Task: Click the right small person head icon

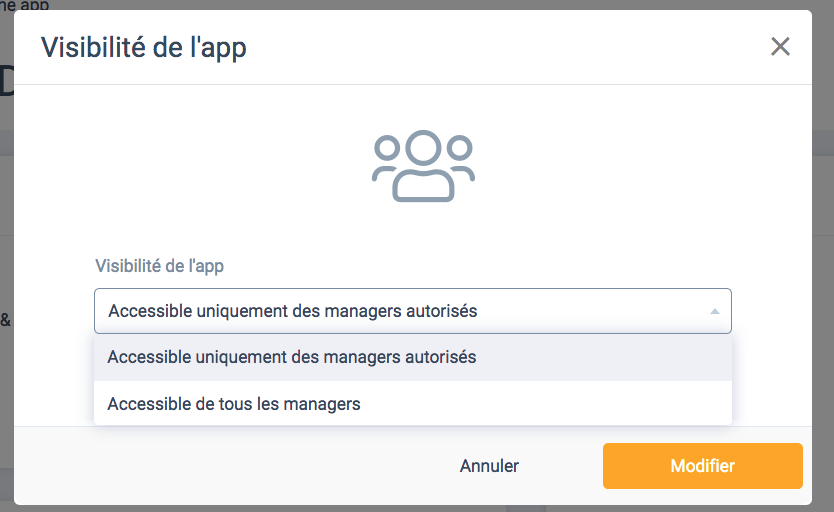Action: click(x=460, y=147)
